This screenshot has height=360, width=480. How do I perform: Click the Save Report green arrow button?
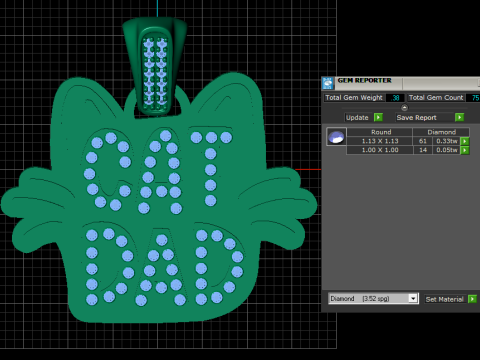[460, 117]
